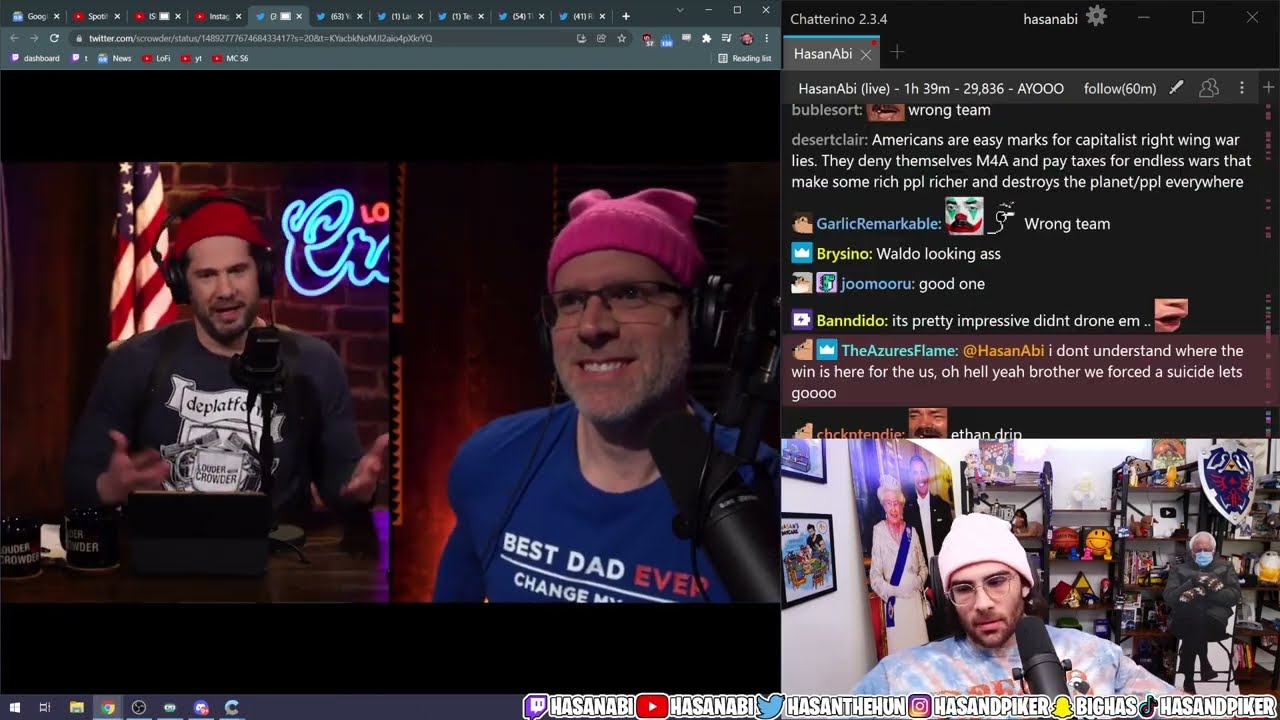The image size is (1280, 720).
Task: Open yt bookmark
Action: pos(192,58)
